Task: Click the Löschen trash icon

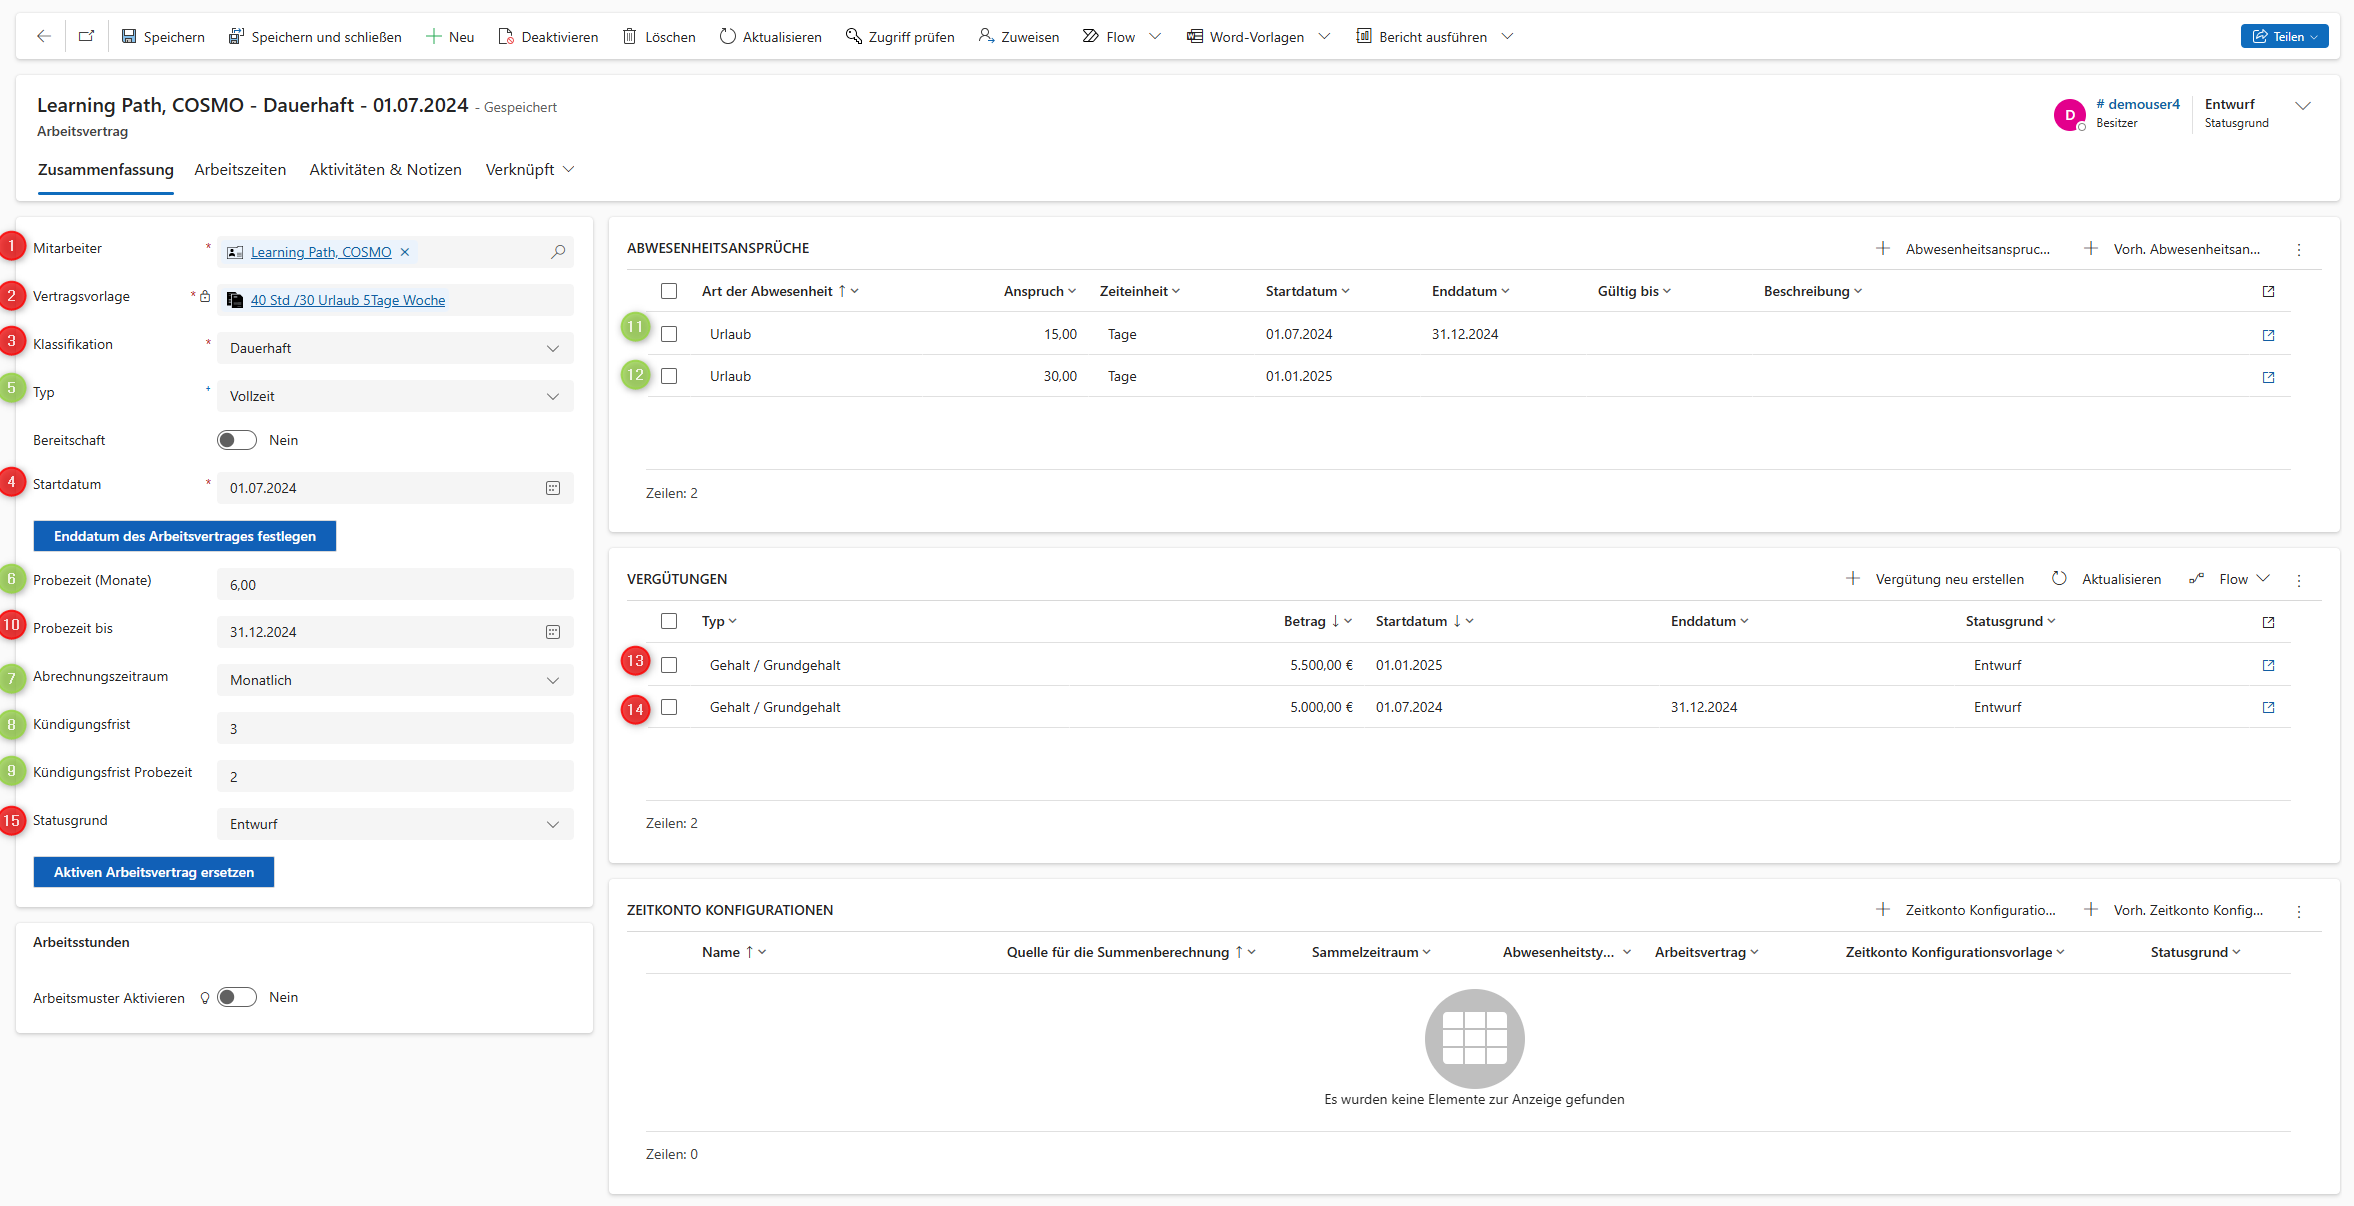Action: 629,36
